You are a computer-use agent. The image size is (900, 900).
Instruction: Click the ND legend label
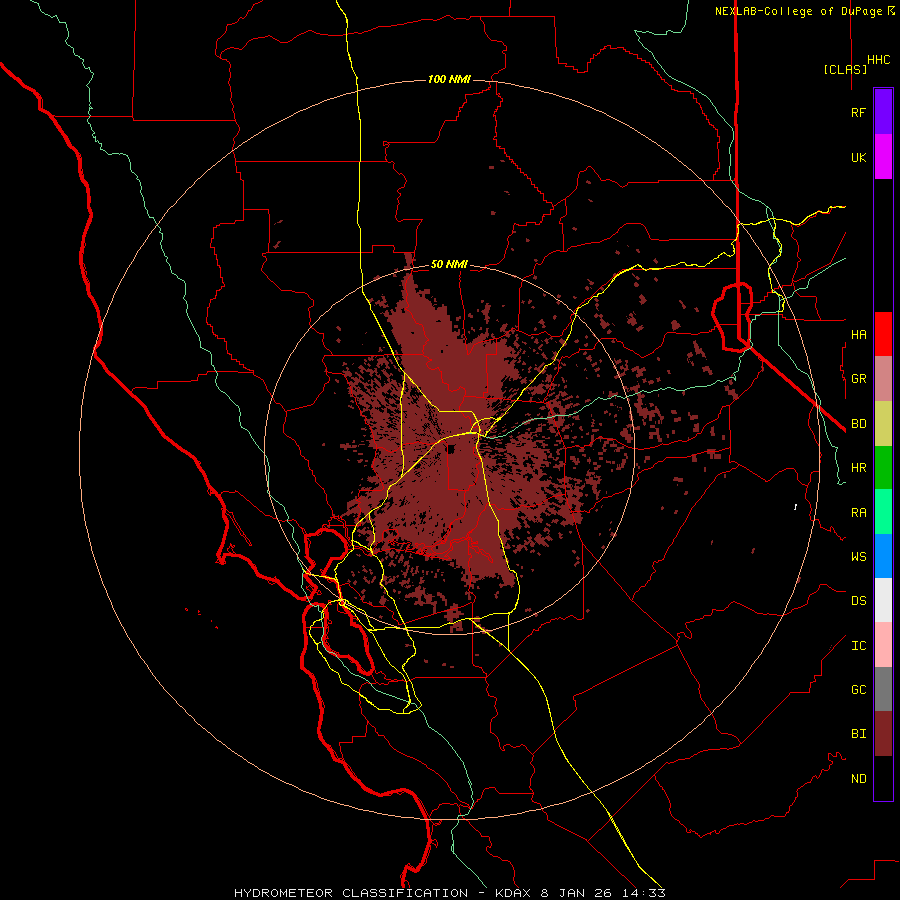pos(858,779)
